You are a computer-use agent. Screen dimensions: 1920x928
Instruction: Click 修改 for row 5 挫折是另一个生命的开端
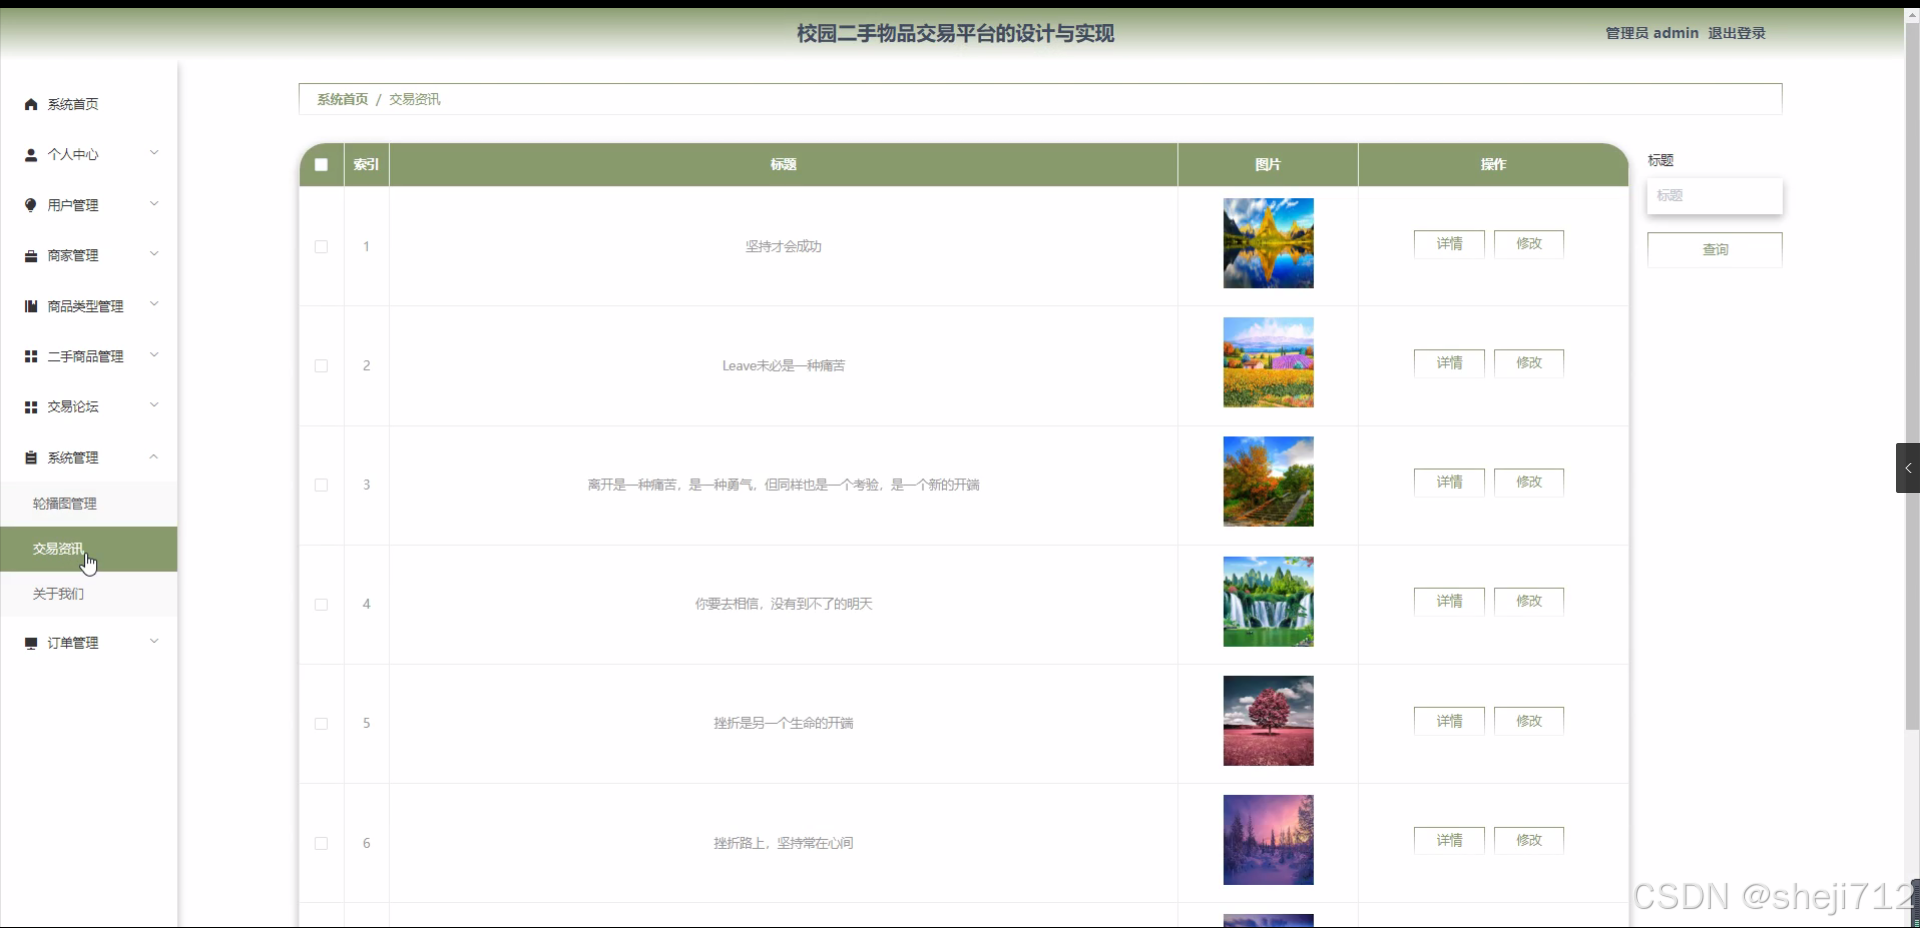tap(1528, 721)
